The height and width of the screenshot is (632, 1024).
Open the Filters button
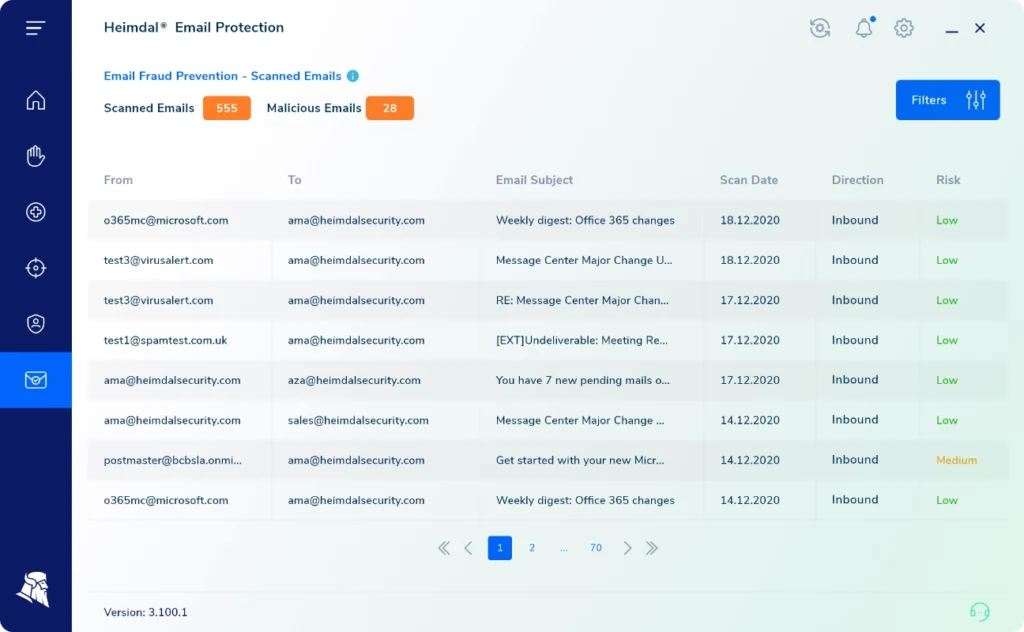[x=948, y=100]
